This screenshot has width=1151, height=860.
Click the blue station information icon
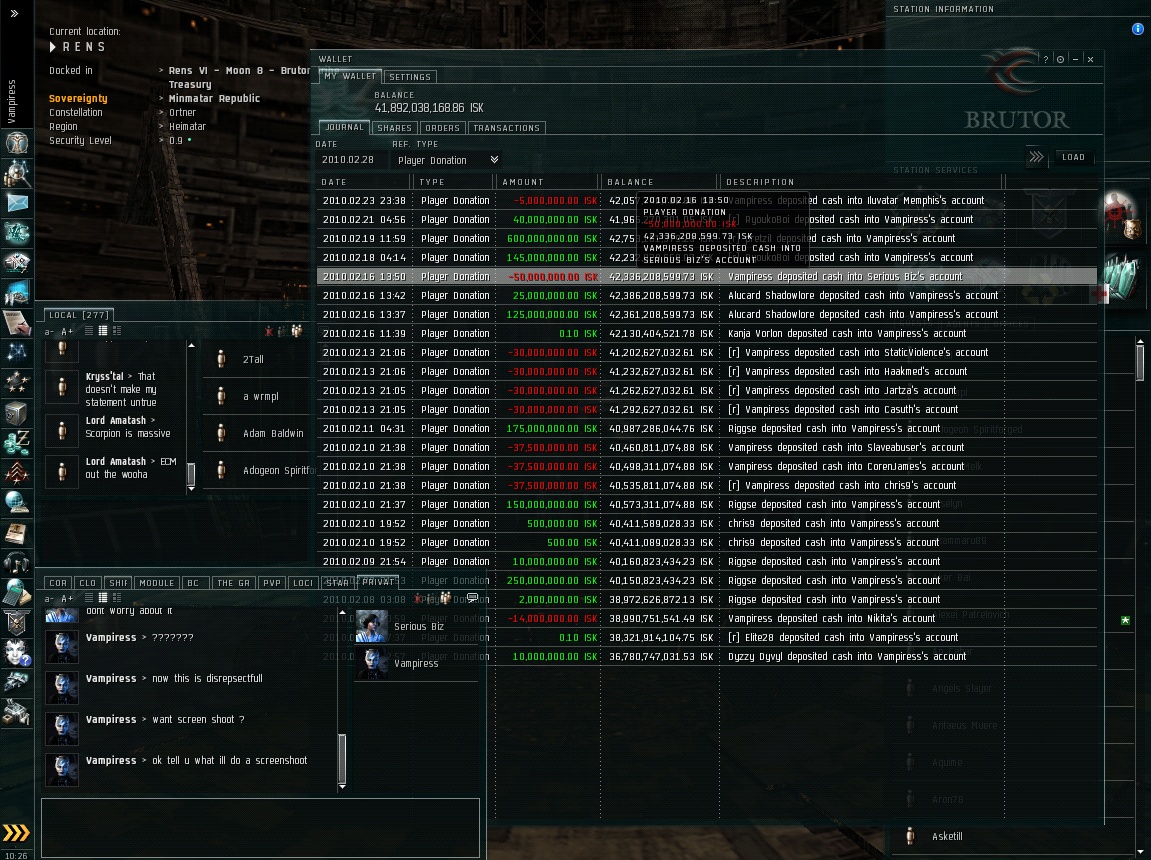click(x=1137, y=29)
